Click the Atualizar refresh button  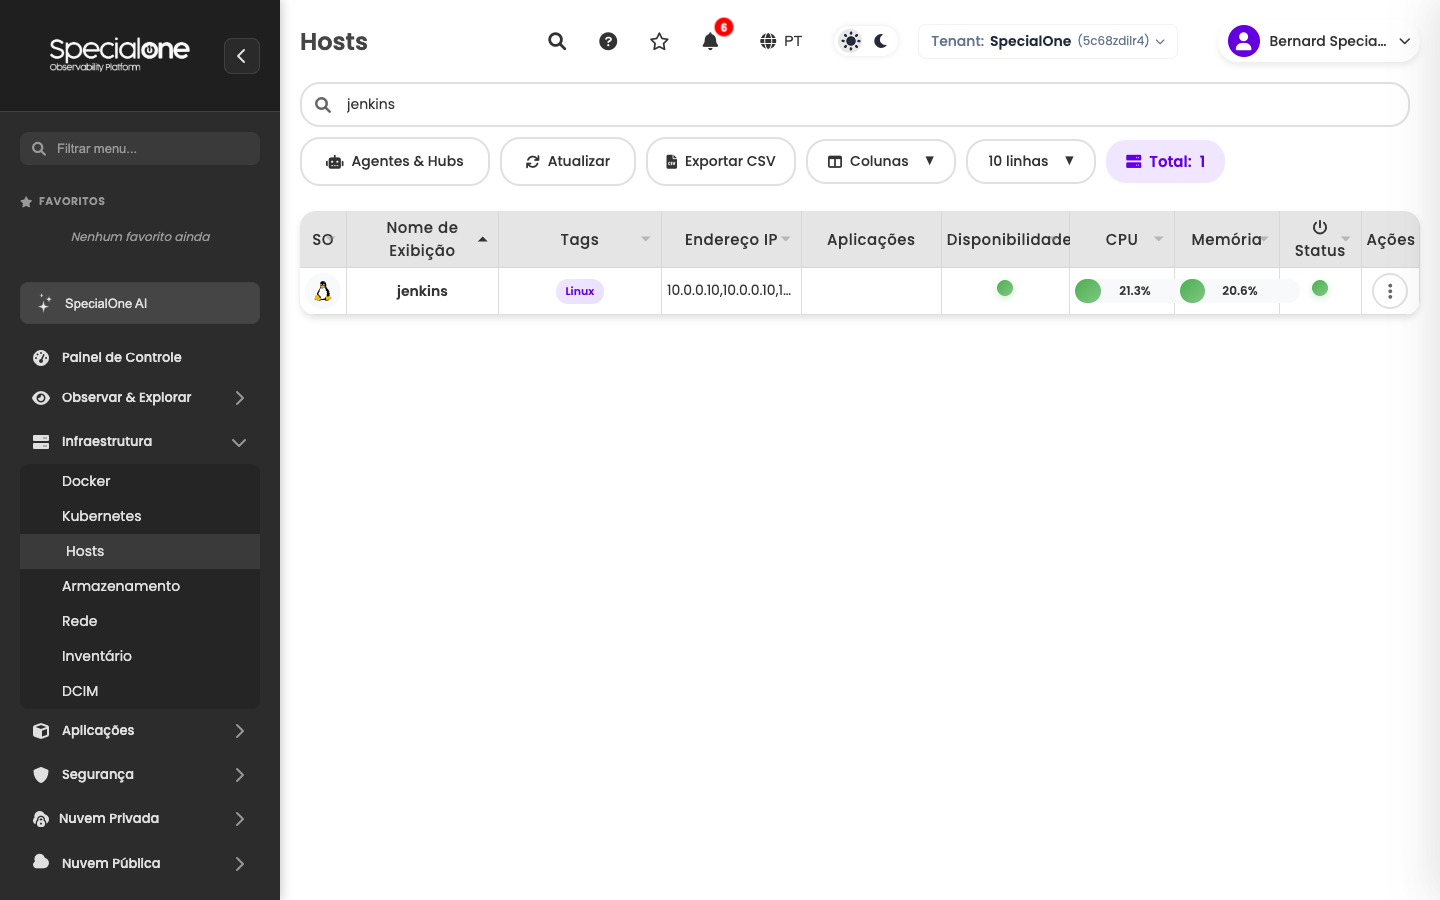coord(568,161)
